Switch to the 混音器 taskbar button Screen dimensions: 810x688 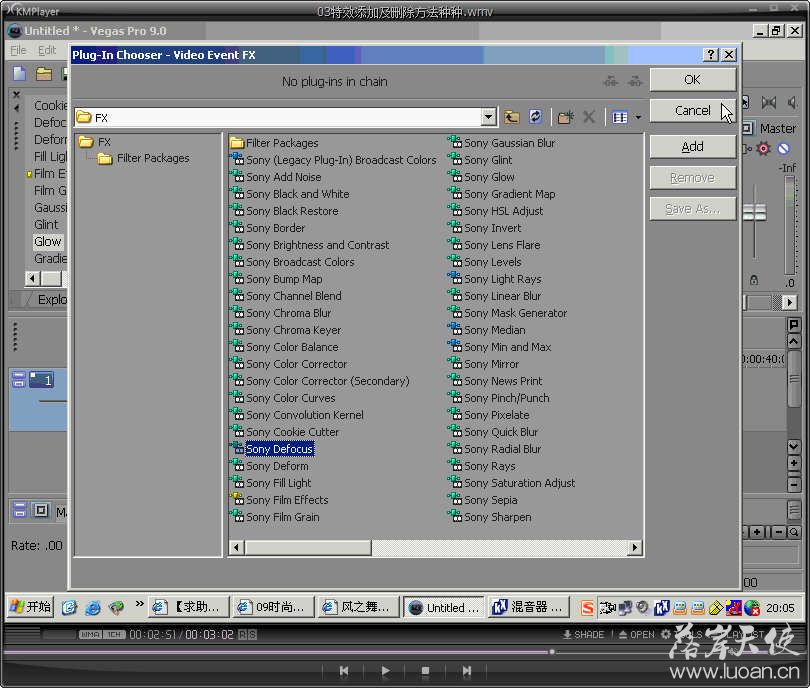(528, 607)
